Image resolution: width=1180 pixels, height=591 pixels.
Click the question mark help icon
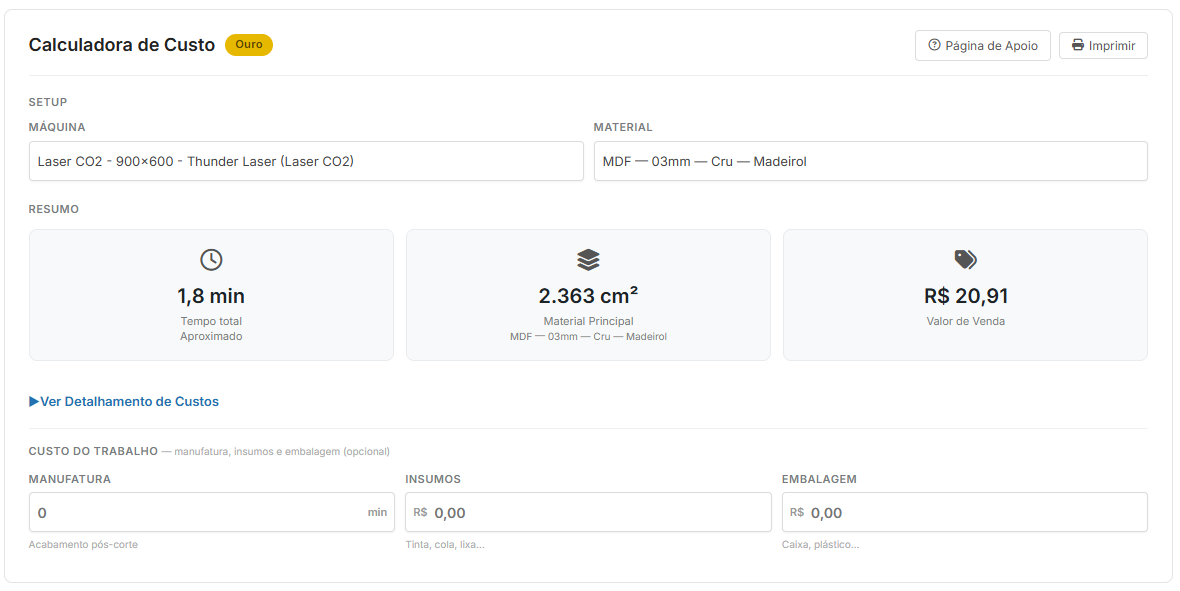coord(934,45)
